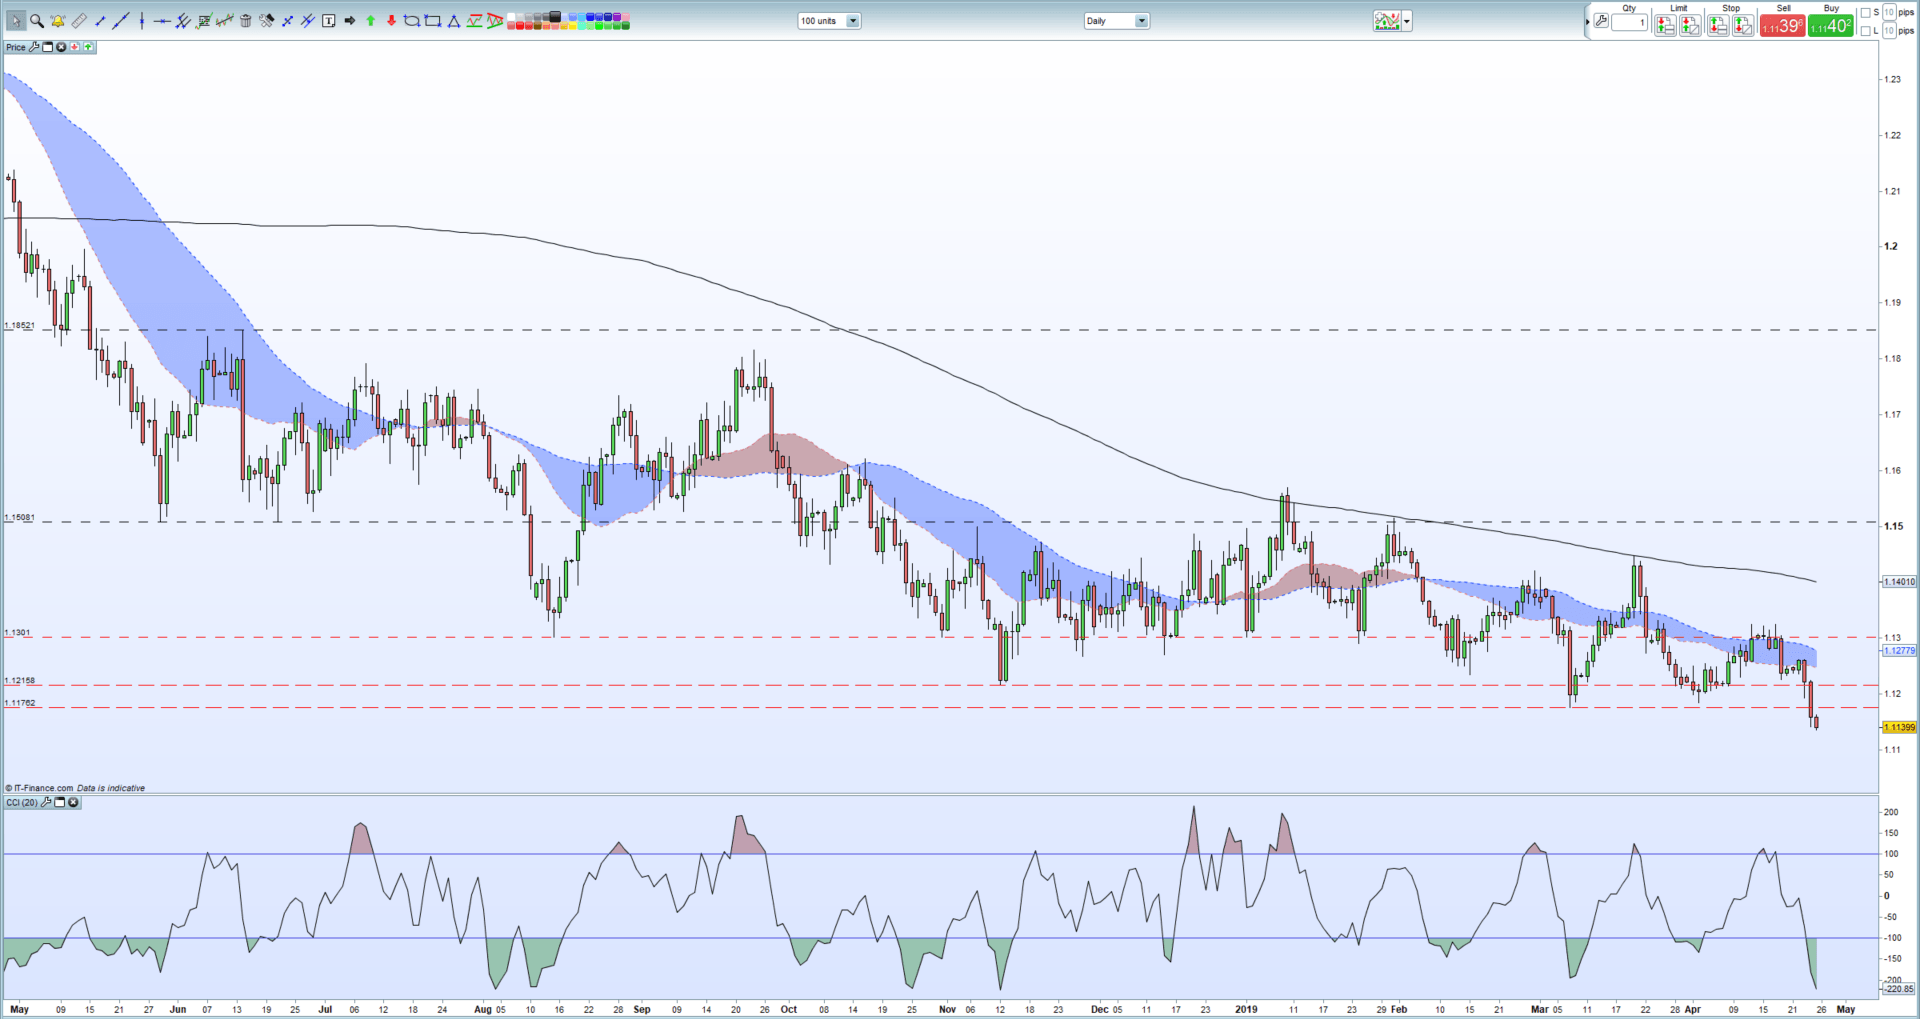Click second Stop order icon
The height and width of the screenshot is (1019, 1920).
pos(1743,26)
